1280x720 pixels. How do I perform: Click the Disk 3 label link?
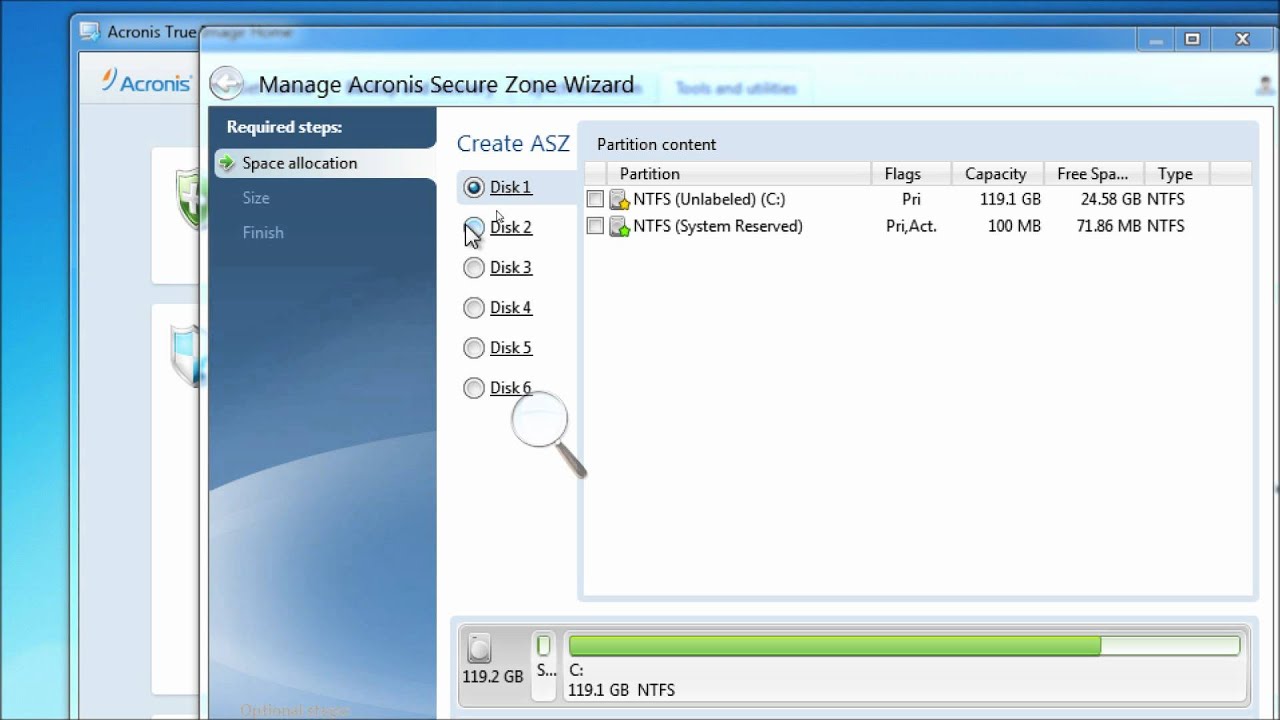(511, 267)
